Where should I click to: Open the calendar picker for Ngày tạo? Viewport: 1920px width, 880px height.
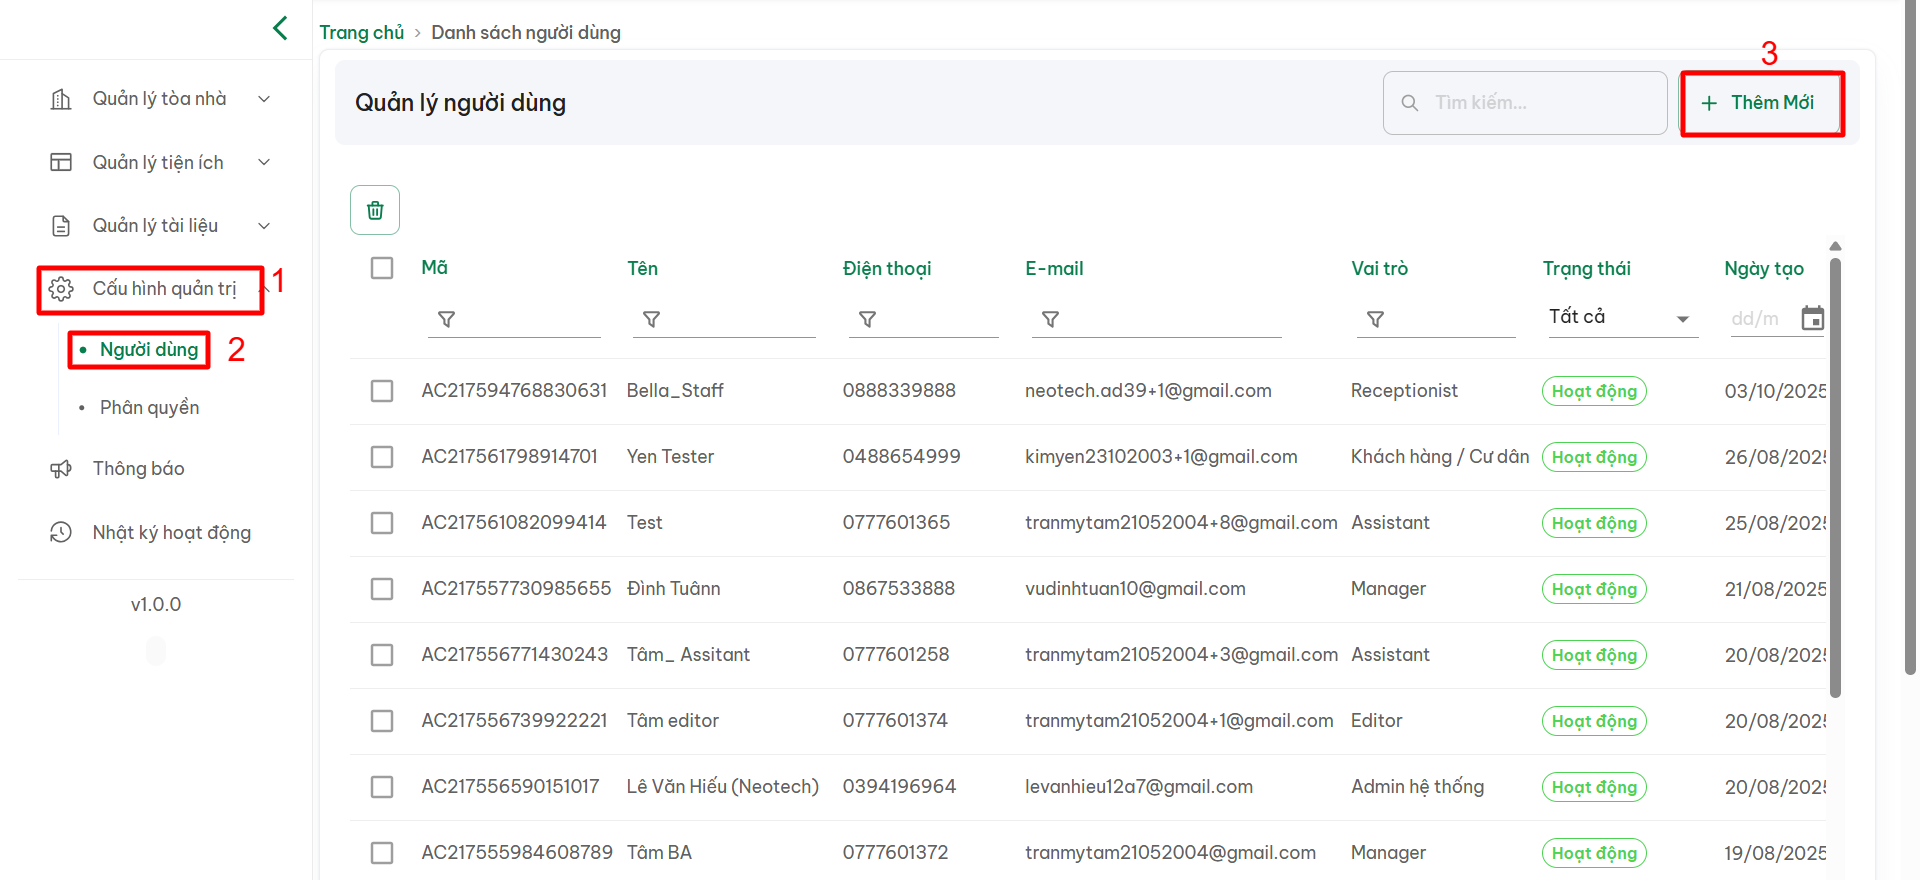click(1812, 319)
